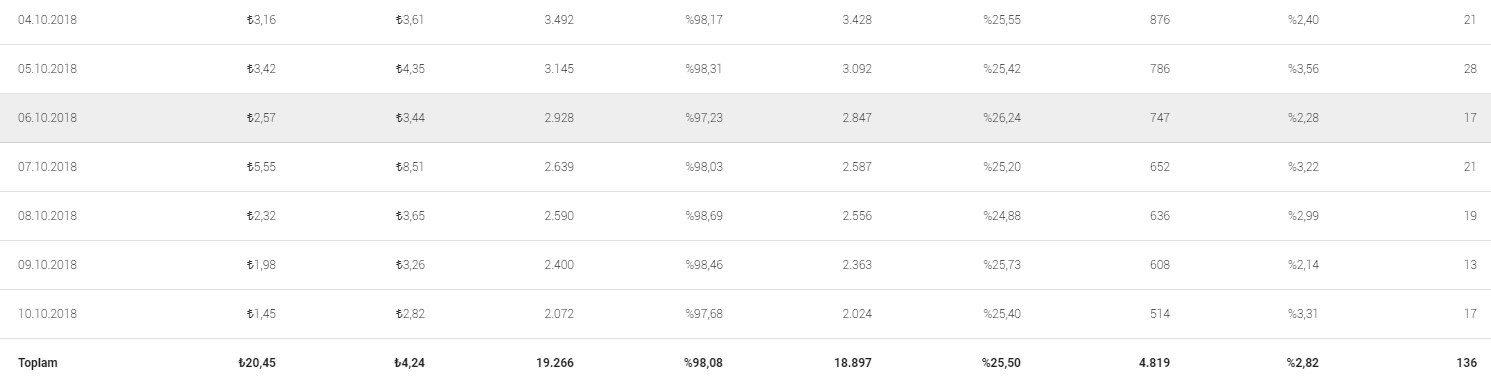The width and height of the screenshot is (1491, 387).
Task: Click the 4.819 total value
Action: (1154, 363)
